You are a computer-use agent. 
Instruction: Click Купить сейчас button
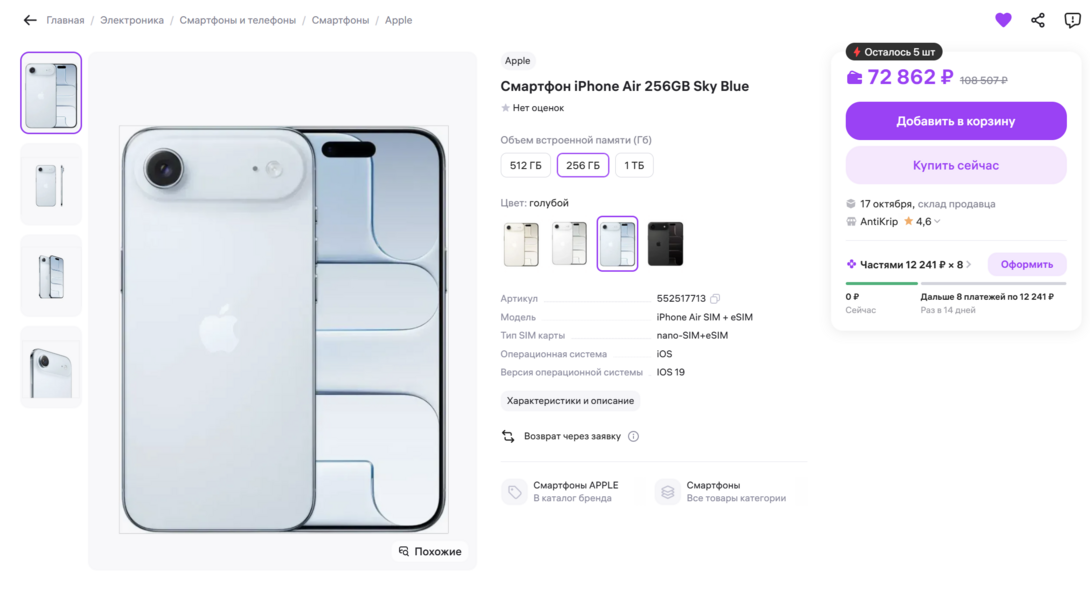click(955, 166)
